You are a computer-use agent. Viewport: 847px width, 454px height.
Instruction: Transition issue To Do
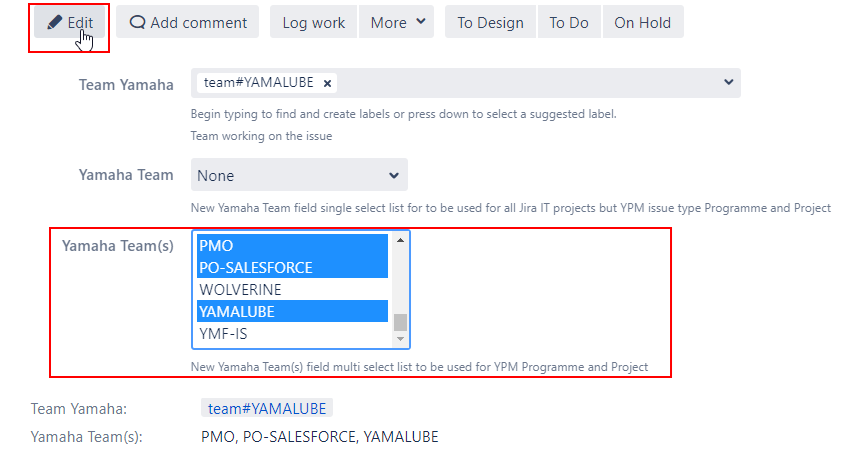click(x=569, y=22)
